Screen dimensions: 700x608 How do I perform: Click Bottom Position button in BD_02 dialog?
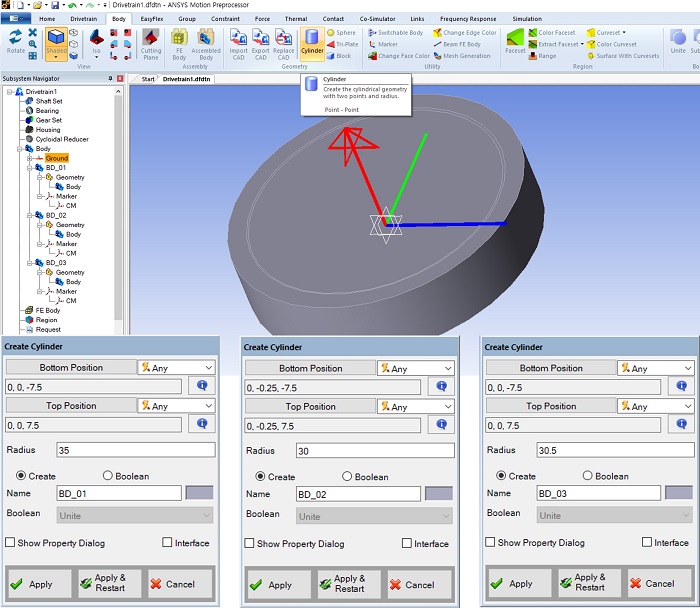310,368
